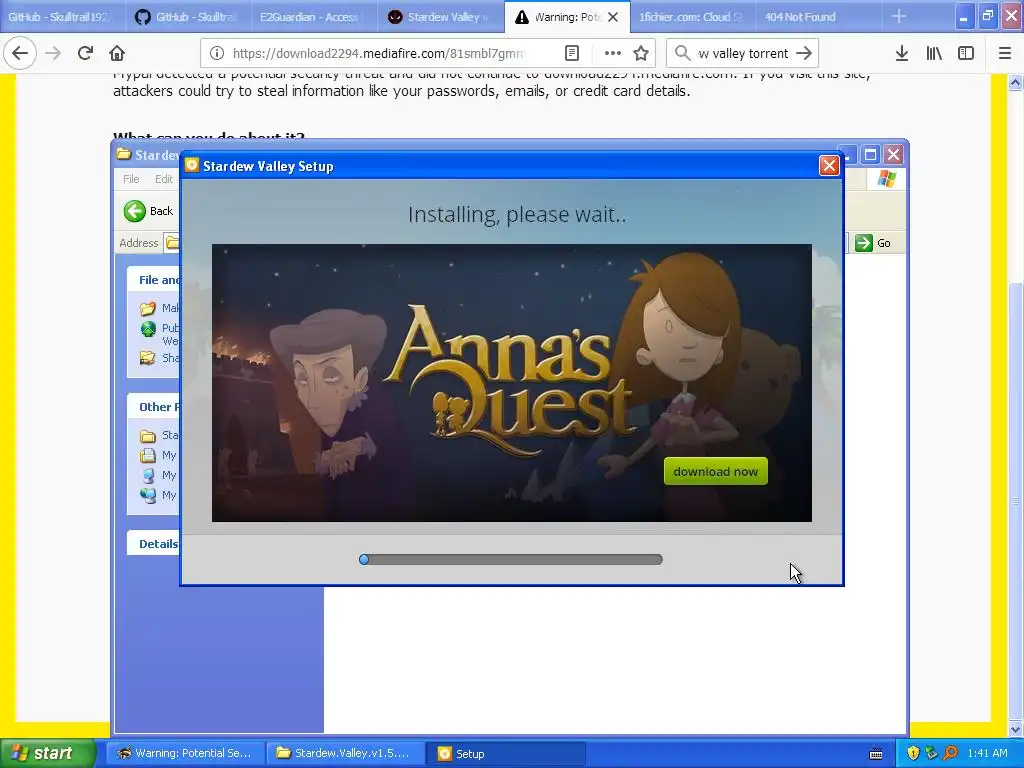Open site information icon in address bar
The width and height of the screenshot is (1024, 768).
tap(217, 53)
